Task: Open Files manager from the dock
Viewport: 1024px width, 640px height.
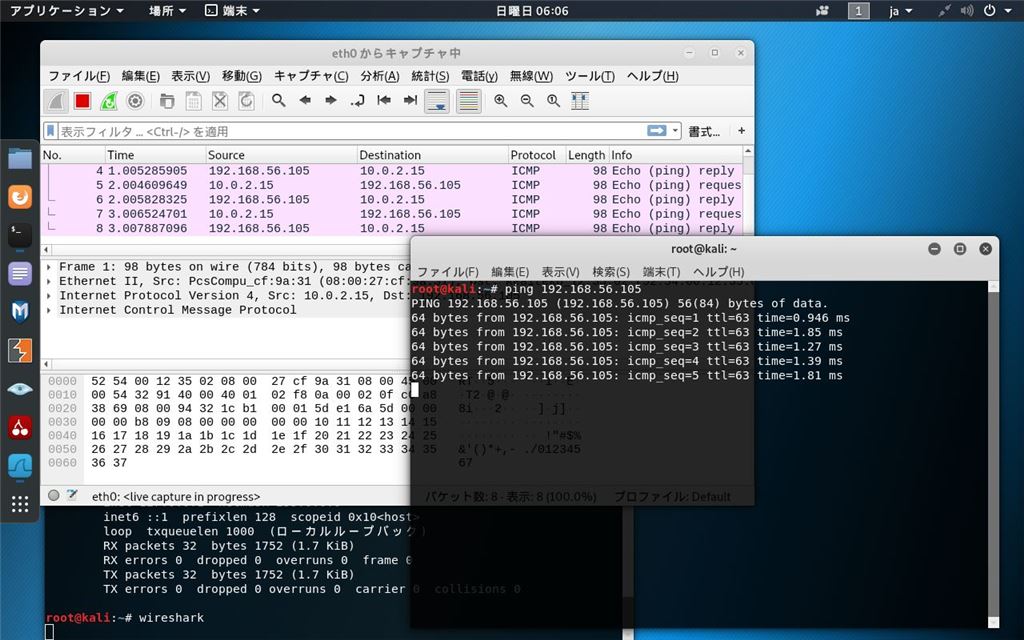Action: tap(20, 159)
